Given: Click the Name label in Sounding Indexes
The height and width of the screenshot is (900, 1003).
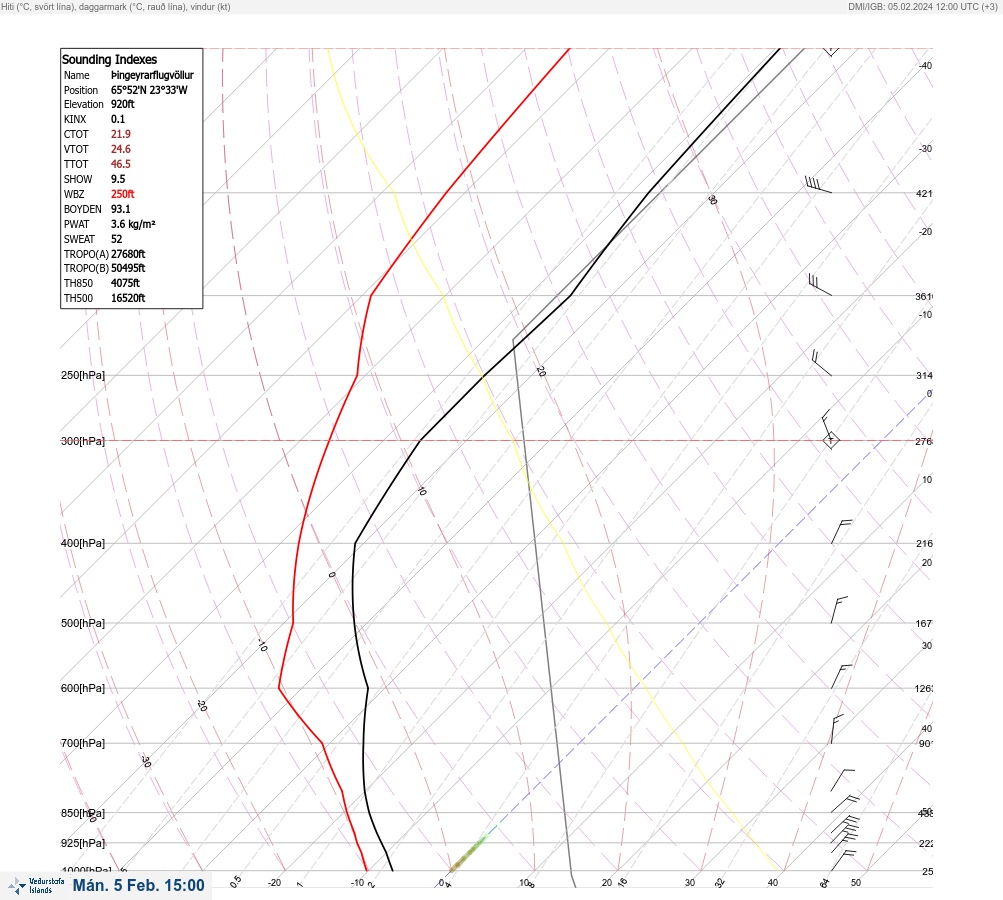Looking at the screenshot, I should point(77,75).
